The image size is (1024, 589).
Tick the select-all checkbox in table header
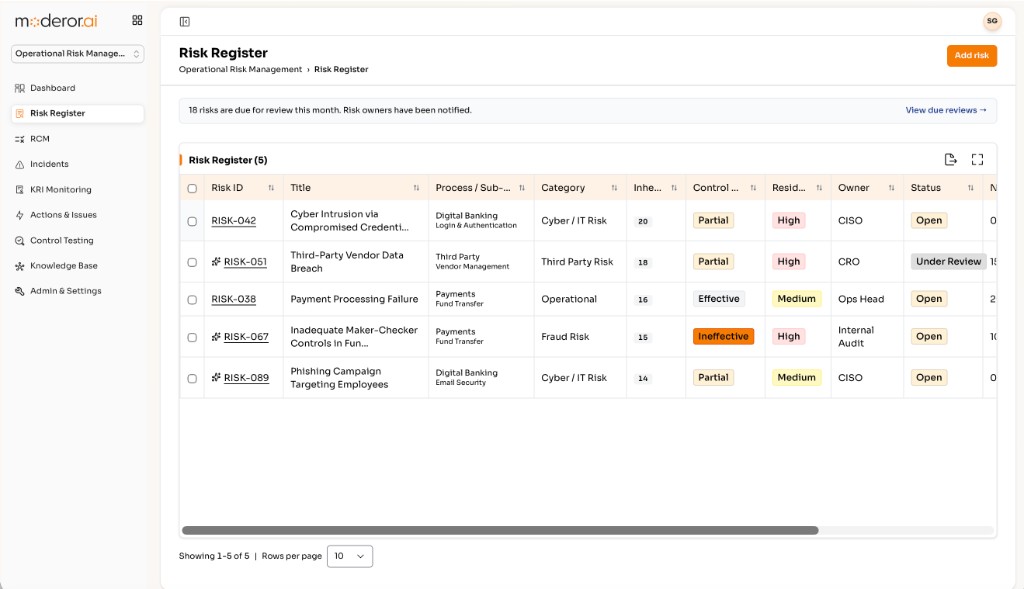coord(192,189)
